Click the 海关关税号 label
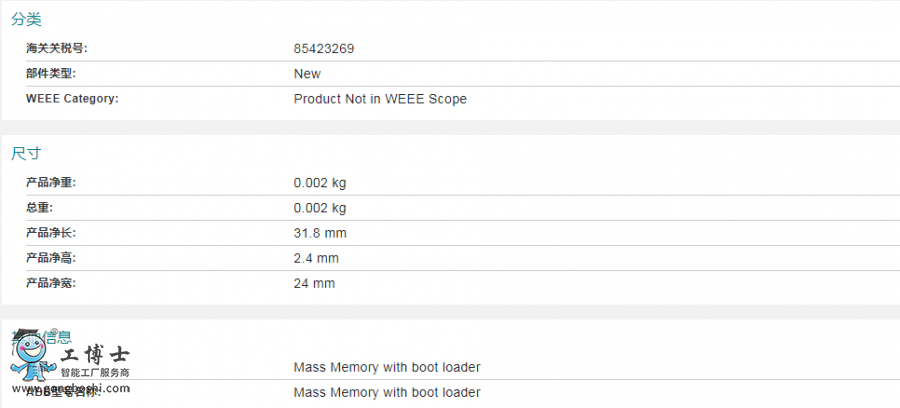This screenshot has width=900, height=408. point(57,48)
